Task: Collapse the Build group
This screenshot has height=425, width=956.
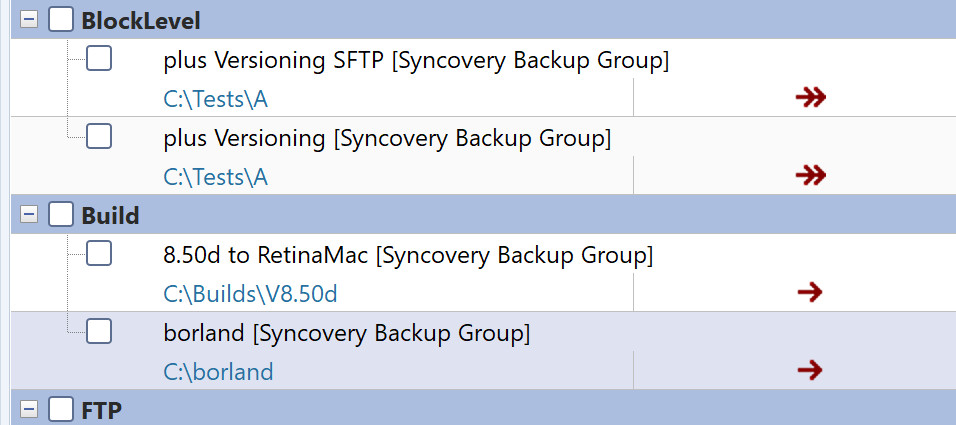Action: [x=29, y=214]
